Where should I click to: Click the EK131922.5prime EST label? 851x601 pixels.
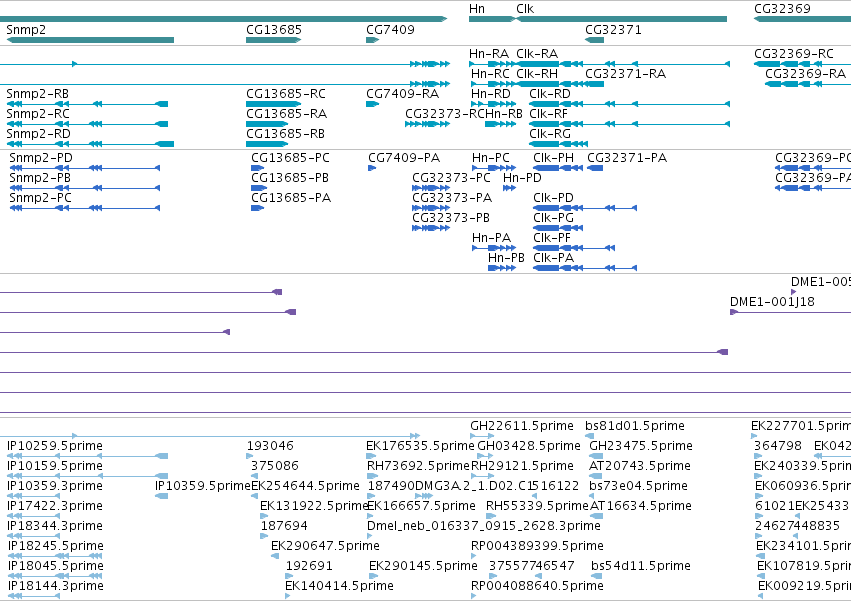coord(314,507)
